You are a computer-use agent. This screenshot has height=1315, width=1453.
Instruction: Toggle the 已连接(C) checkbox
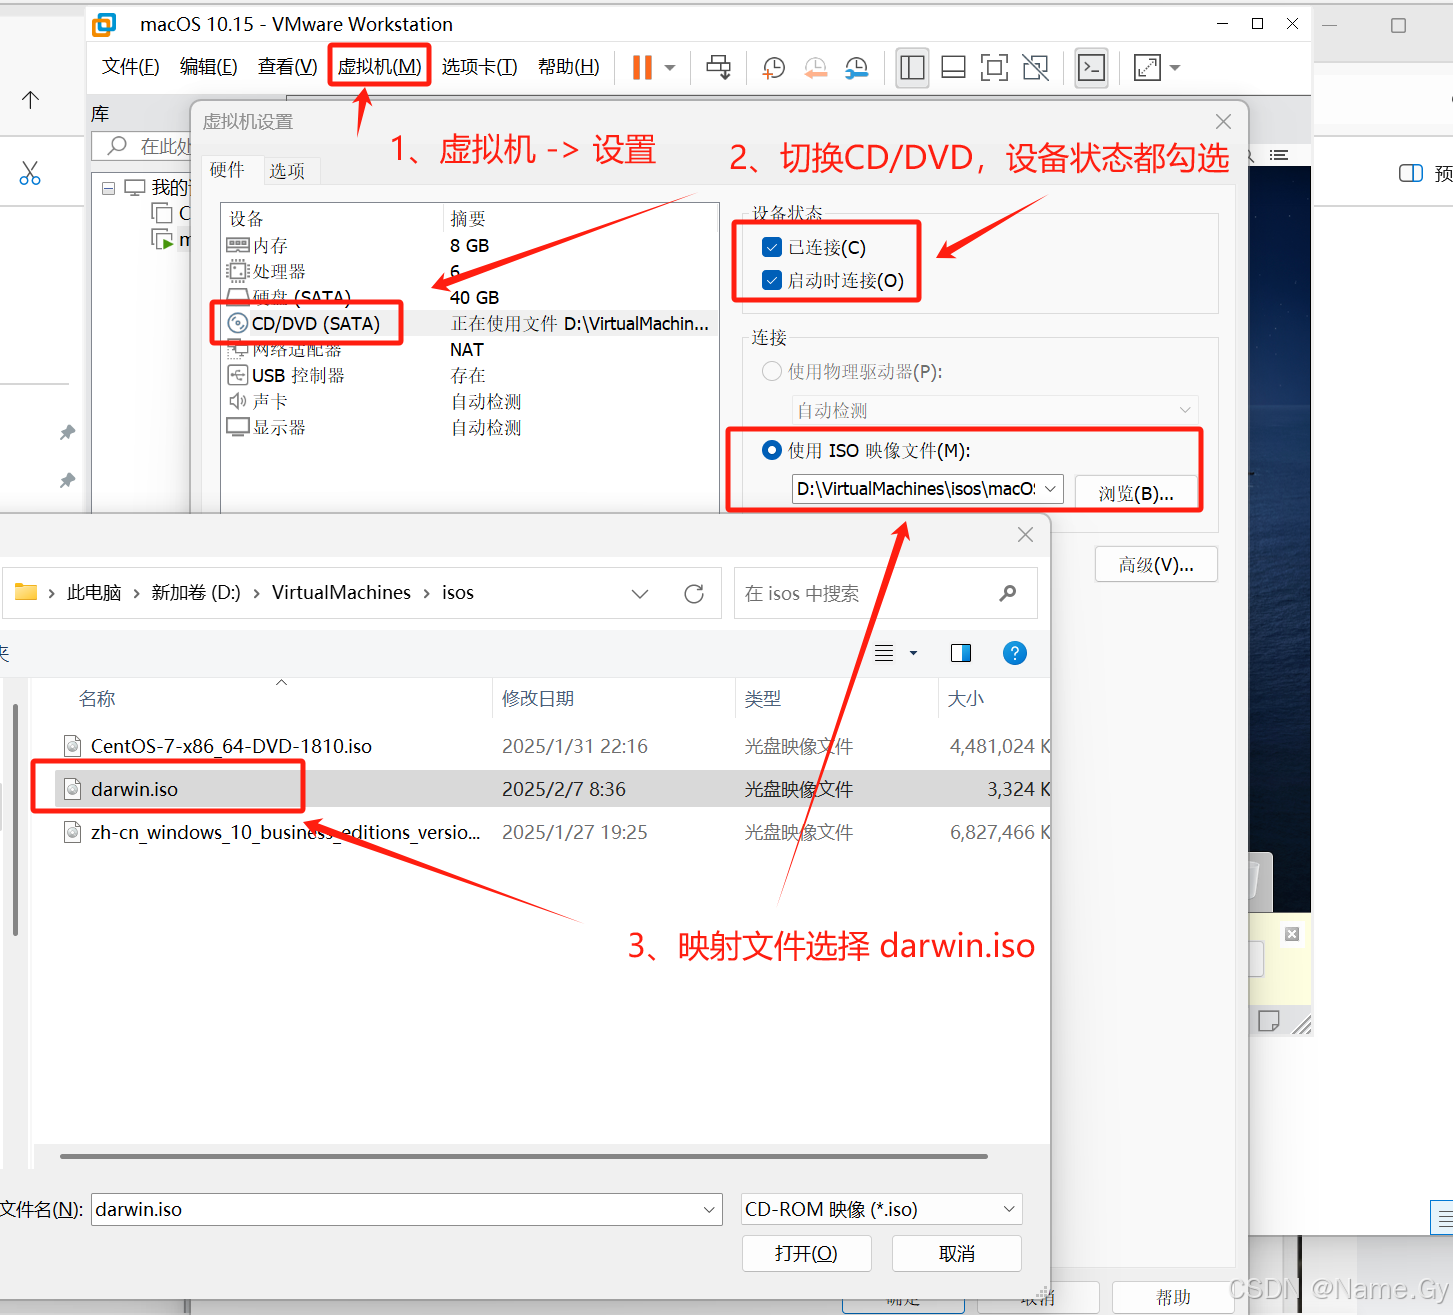pyautogui.click(x=771, y=247)
